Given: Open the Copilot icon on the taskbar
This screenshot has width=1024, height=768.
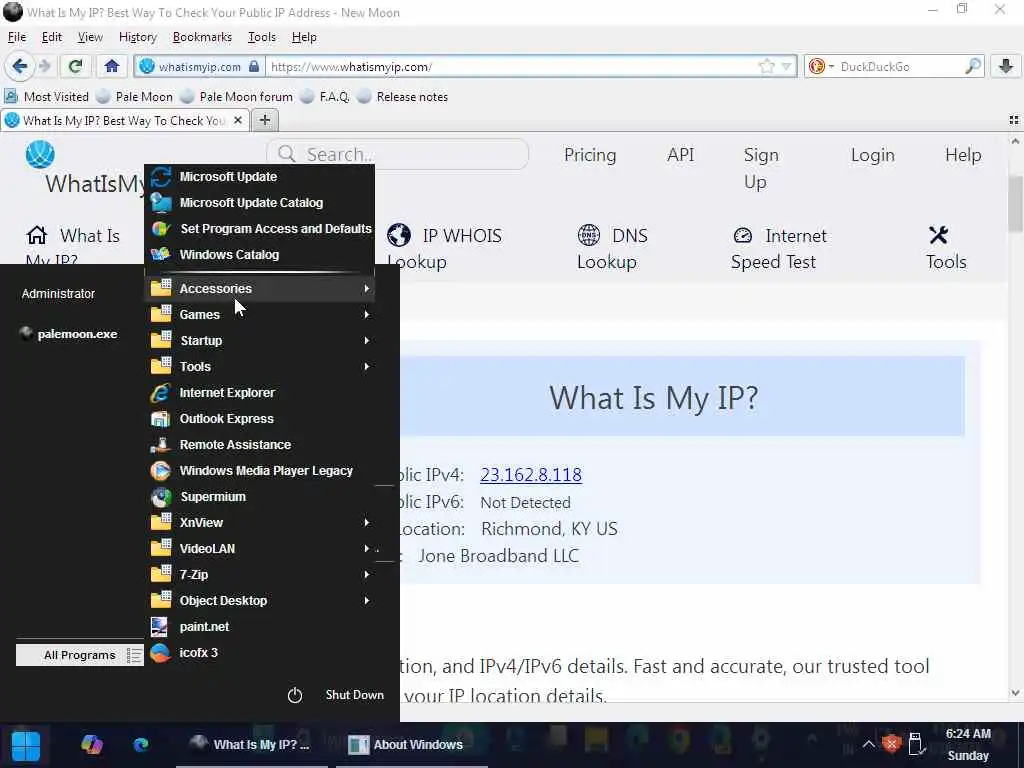Looking at the screenshot, I should click(91, 744).
